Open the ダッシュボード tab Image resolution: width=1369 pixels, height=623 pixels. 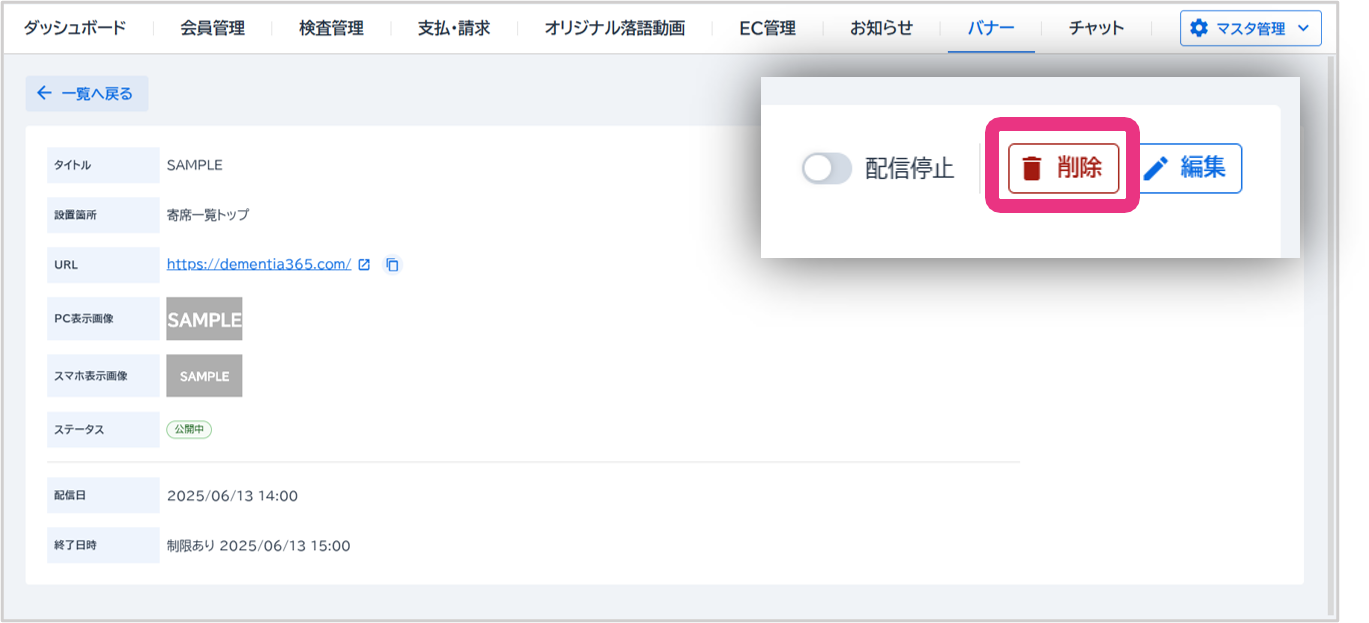click(75, 28)
